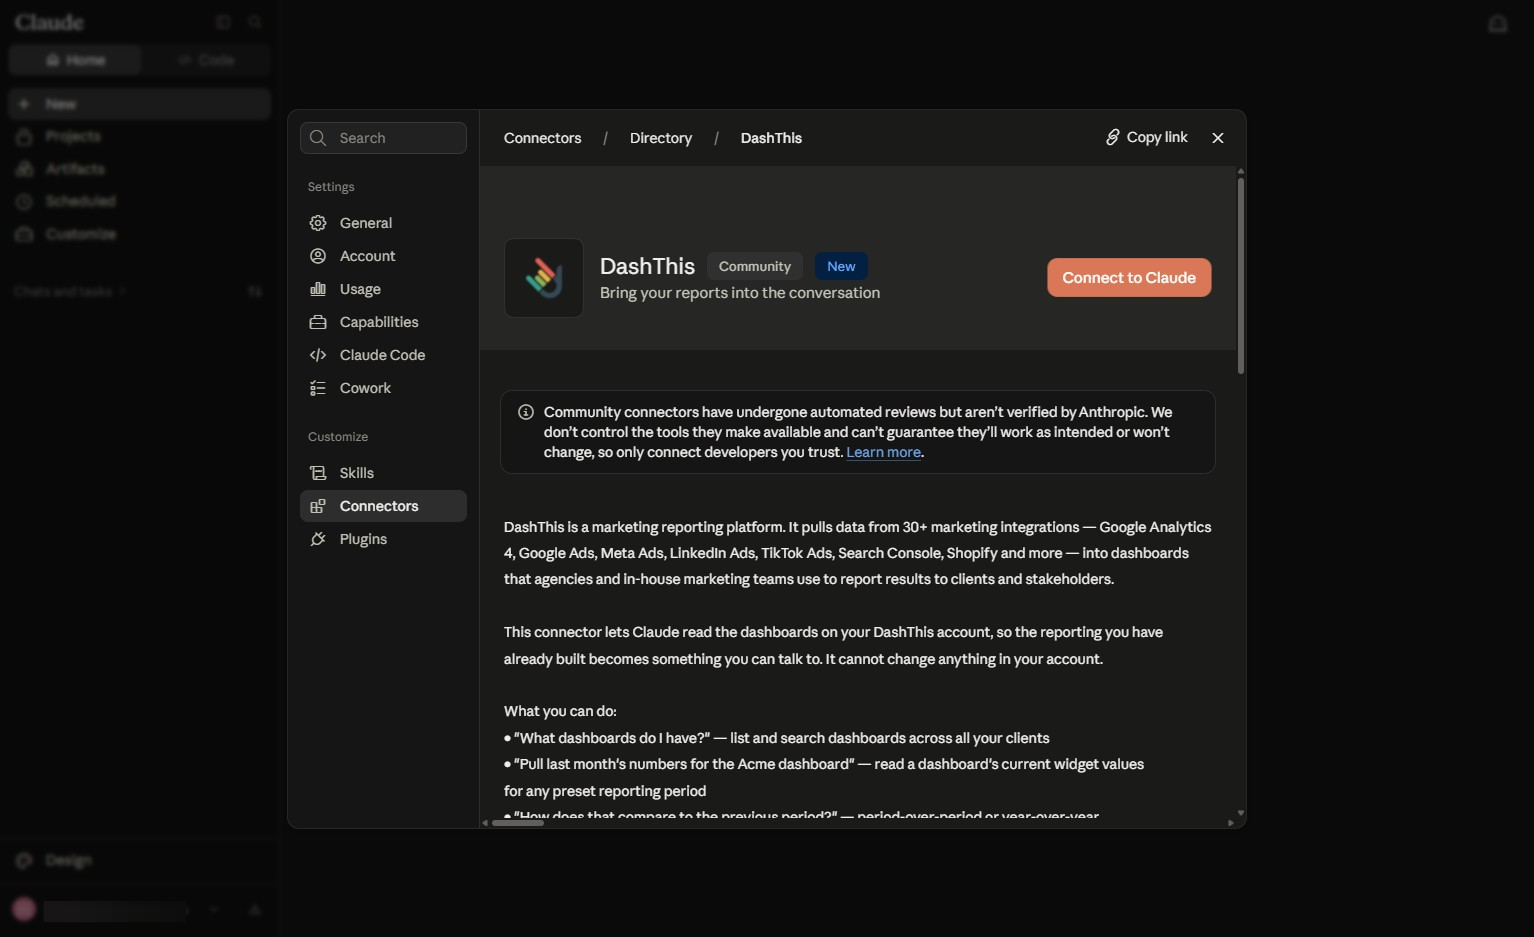Click the 'What you can do:' heading text
1534x937 pixels.
[x=560, y=711]
